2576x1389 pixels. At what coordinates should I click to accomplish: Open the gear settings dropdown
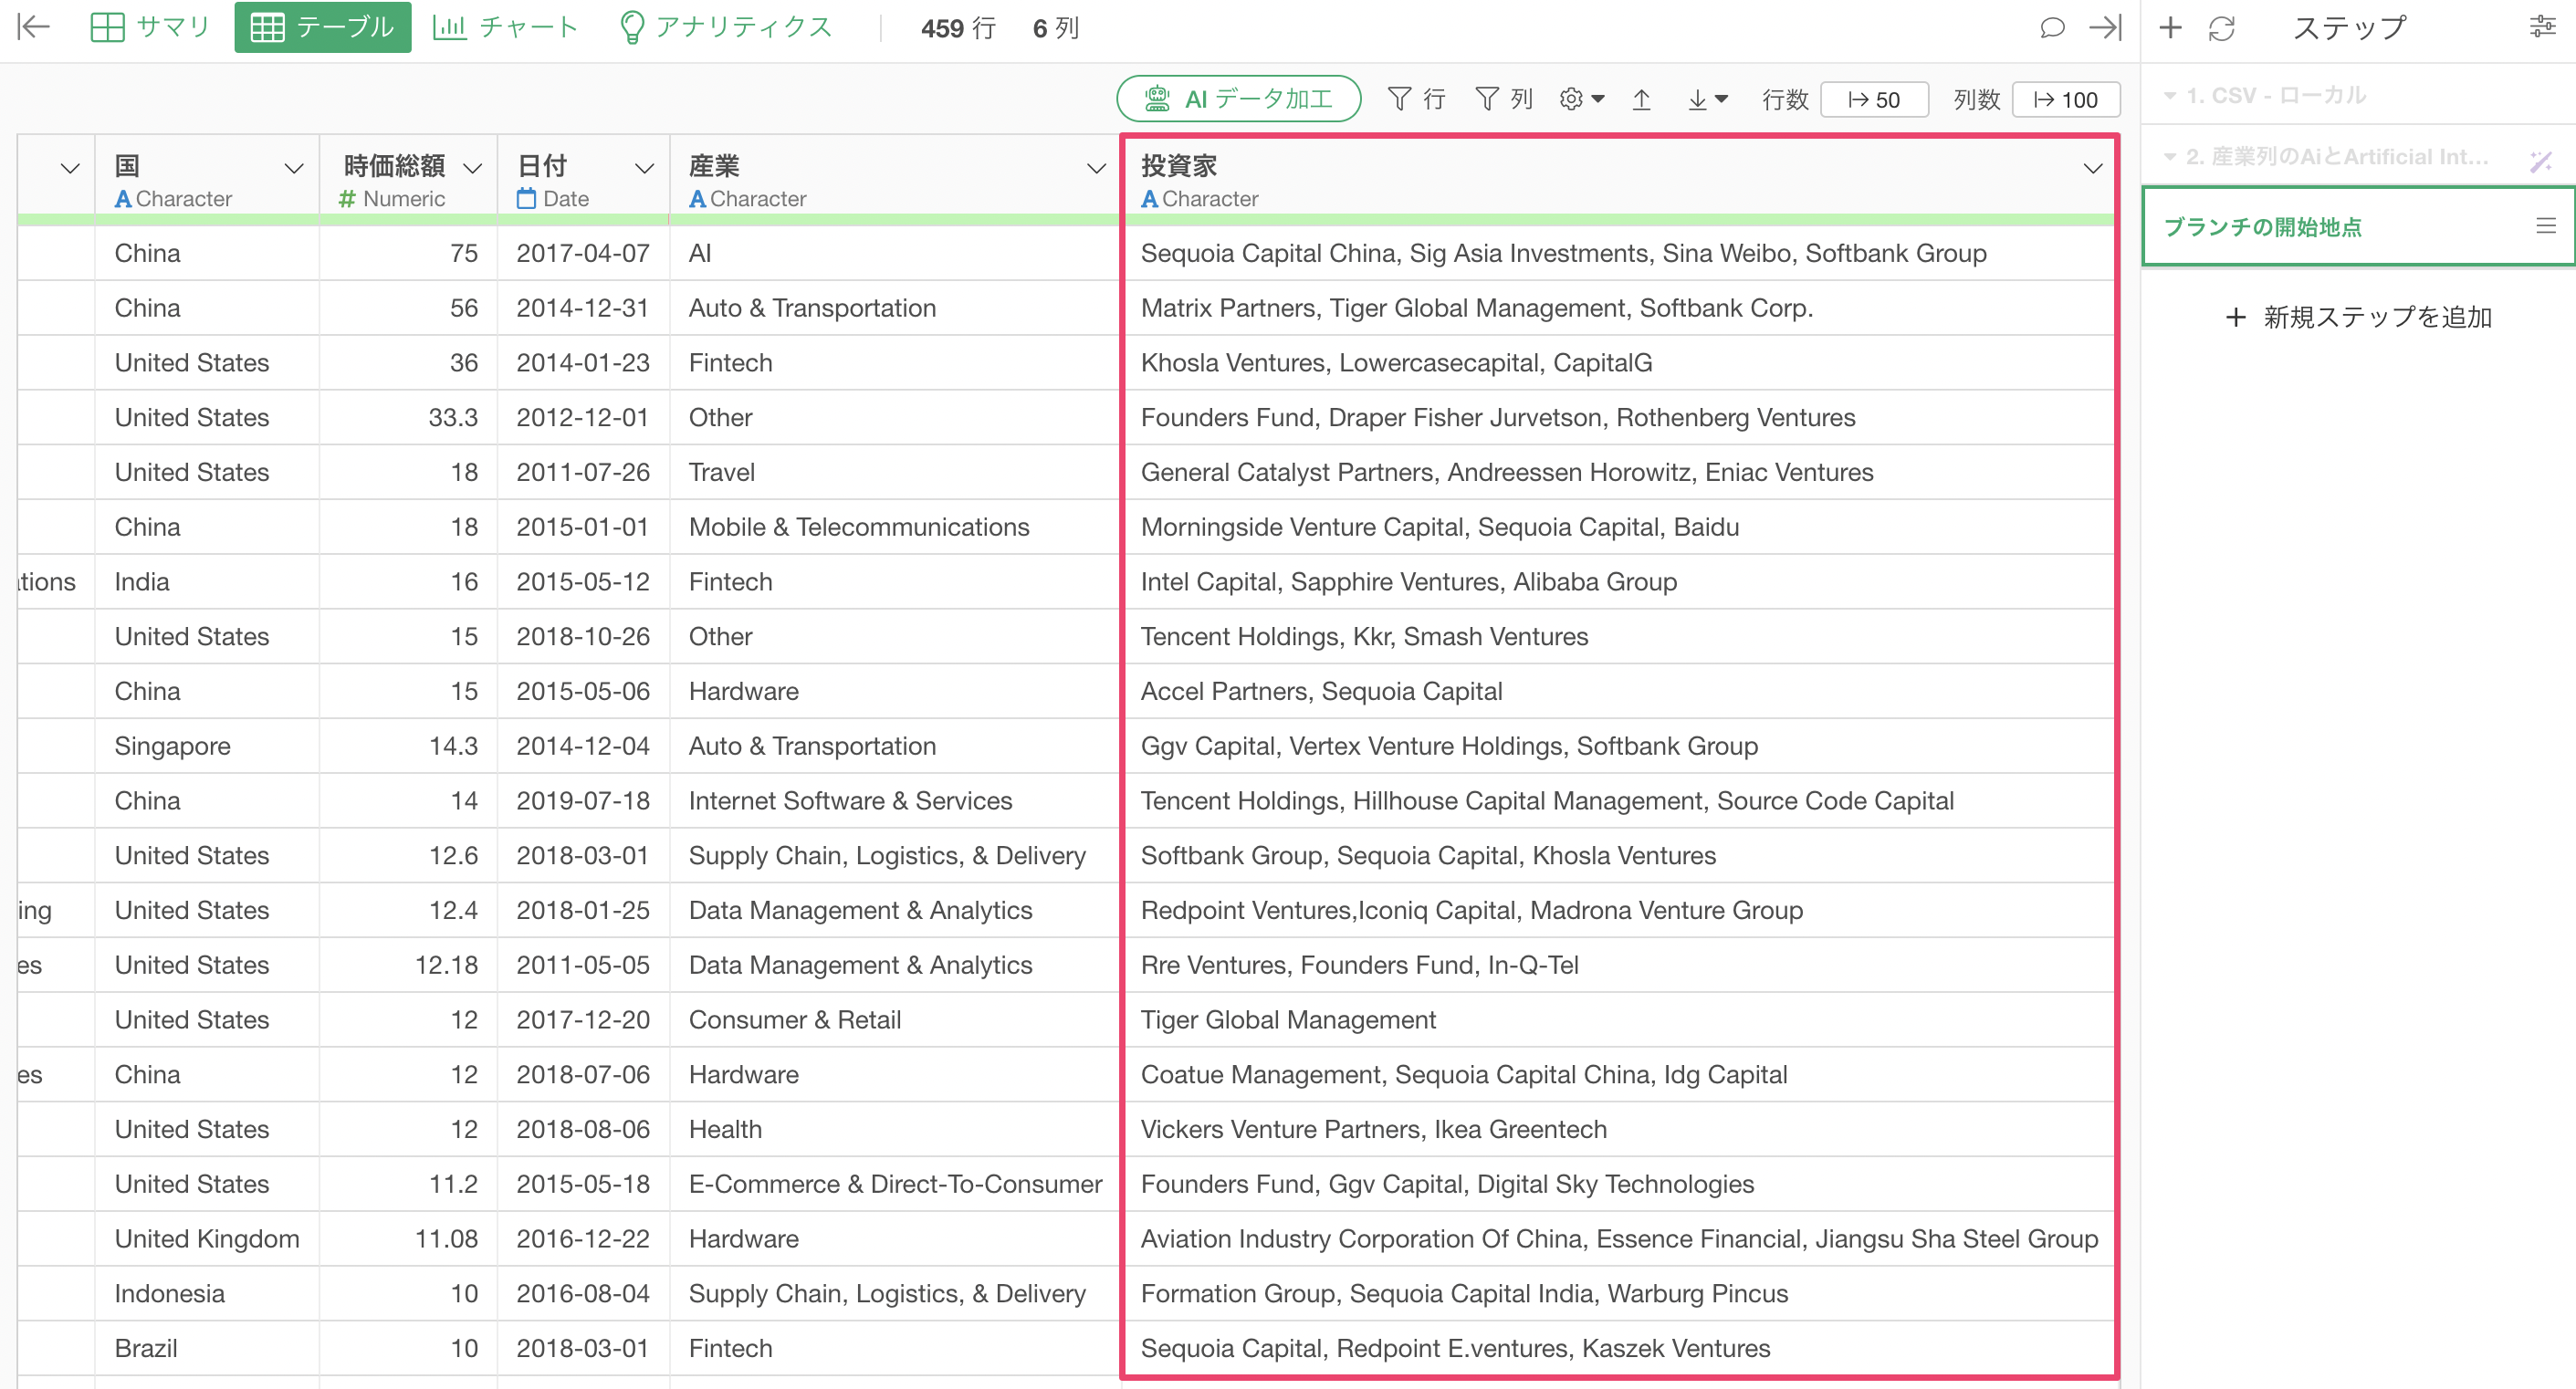coord(1581,99)
